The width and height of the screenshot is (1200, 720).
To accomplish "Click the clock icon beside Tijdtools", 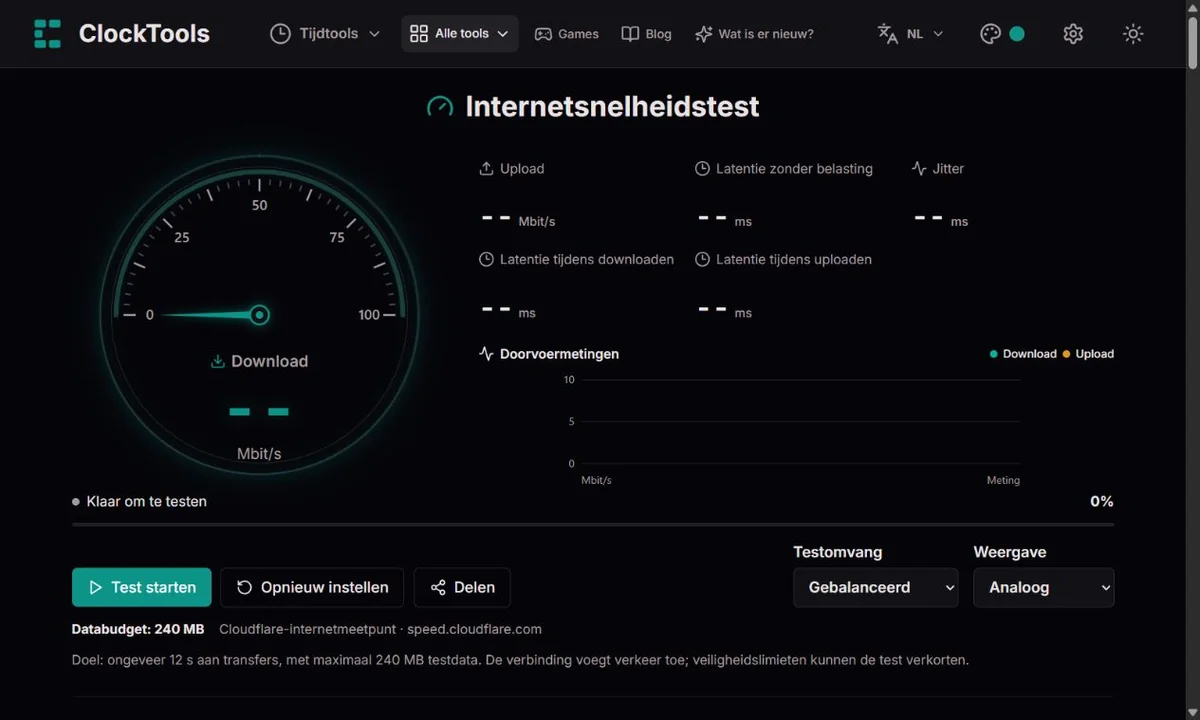I will [x=280, y=33].
